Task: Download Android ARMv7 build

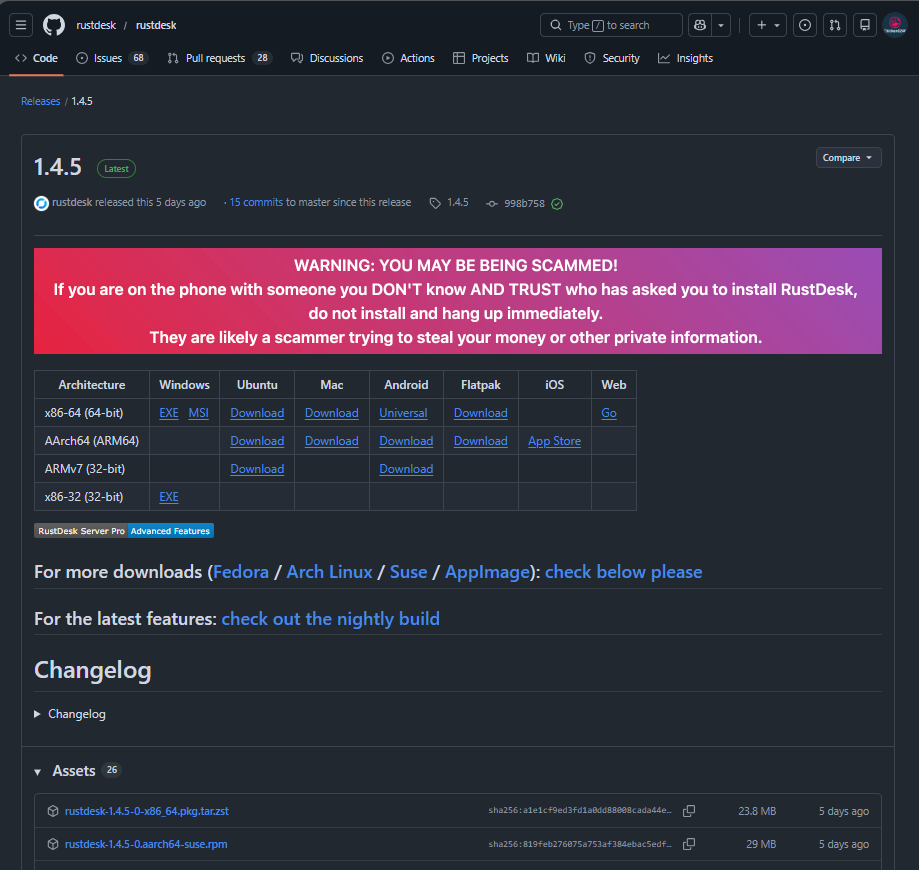Action: 406,469
